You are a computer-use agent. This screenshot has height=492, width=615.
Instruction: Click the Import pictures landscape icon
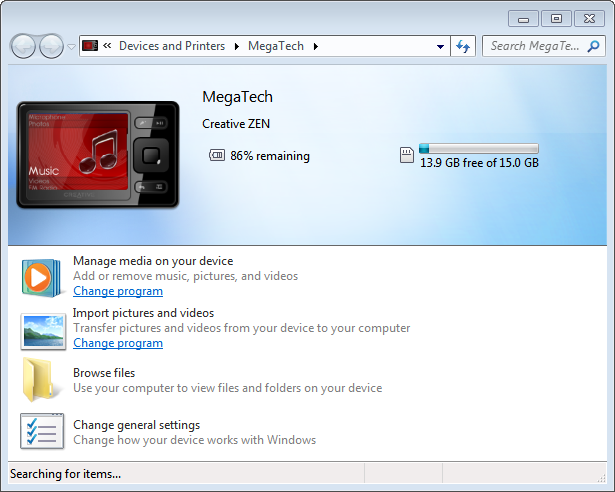(43, 332)
